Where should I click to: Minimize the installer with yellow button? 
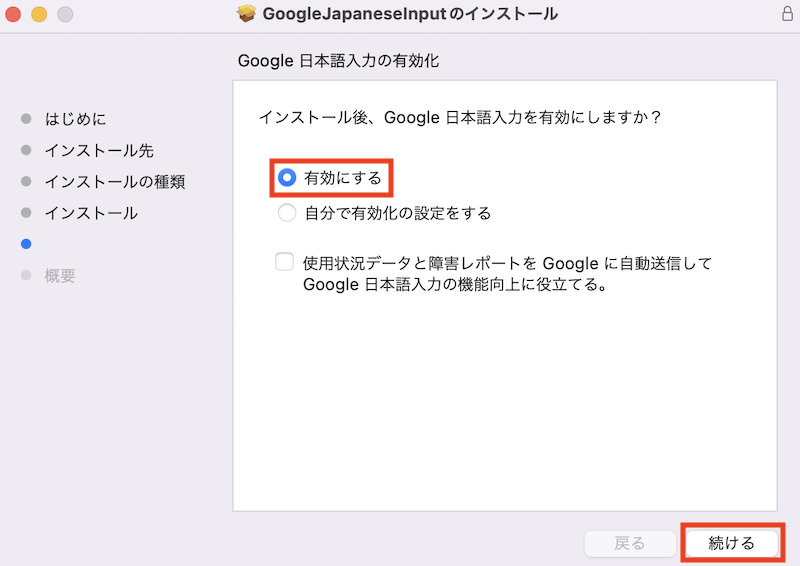click(x=39, y=14)
